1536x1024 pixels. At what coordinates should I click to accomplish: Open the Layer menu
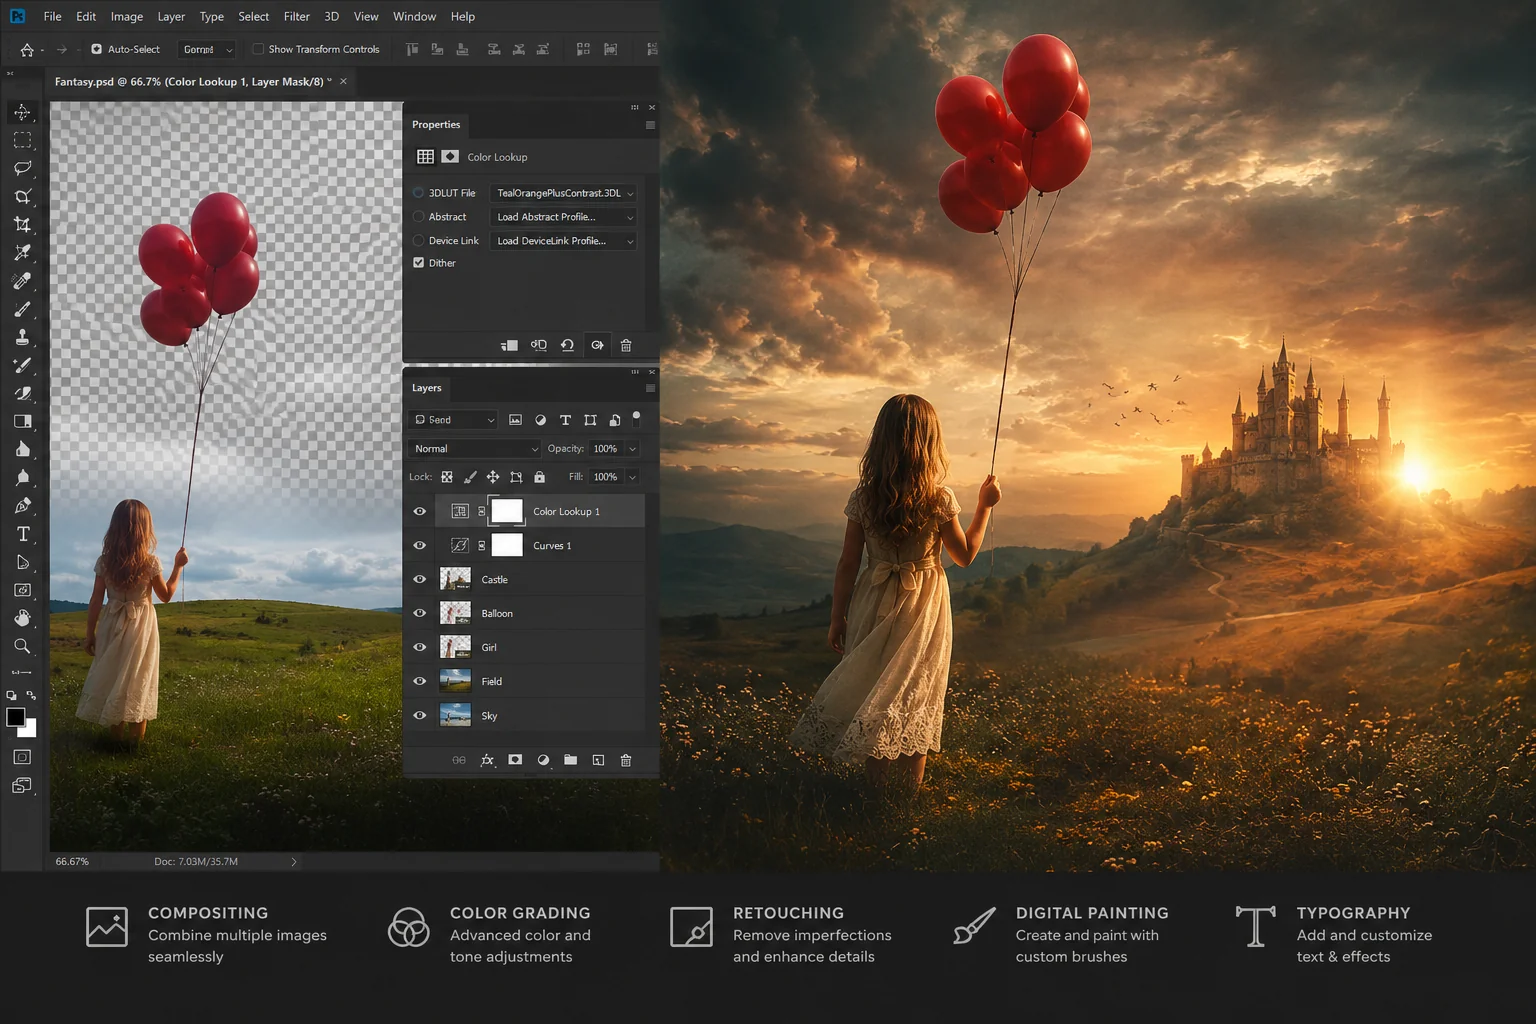click(x=171, y=16)
